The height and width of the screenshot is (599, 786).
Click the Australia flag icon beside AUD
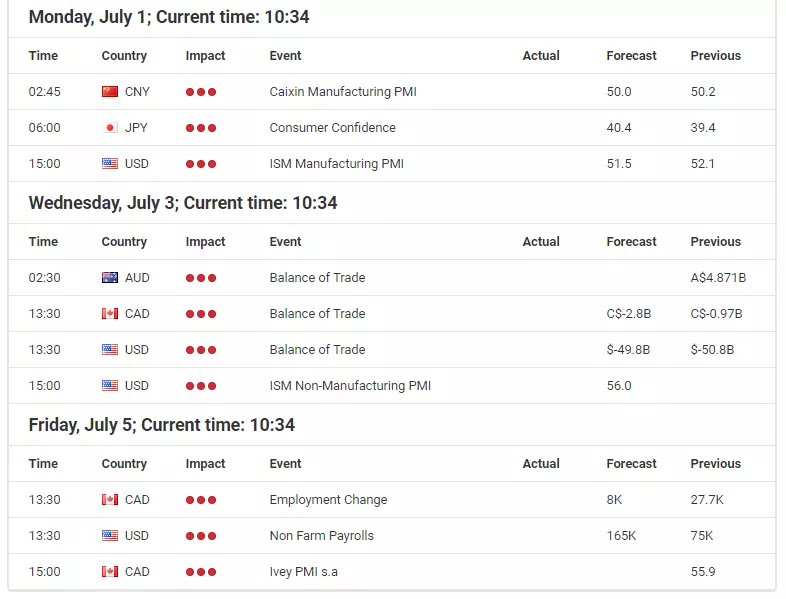(110, 278)
